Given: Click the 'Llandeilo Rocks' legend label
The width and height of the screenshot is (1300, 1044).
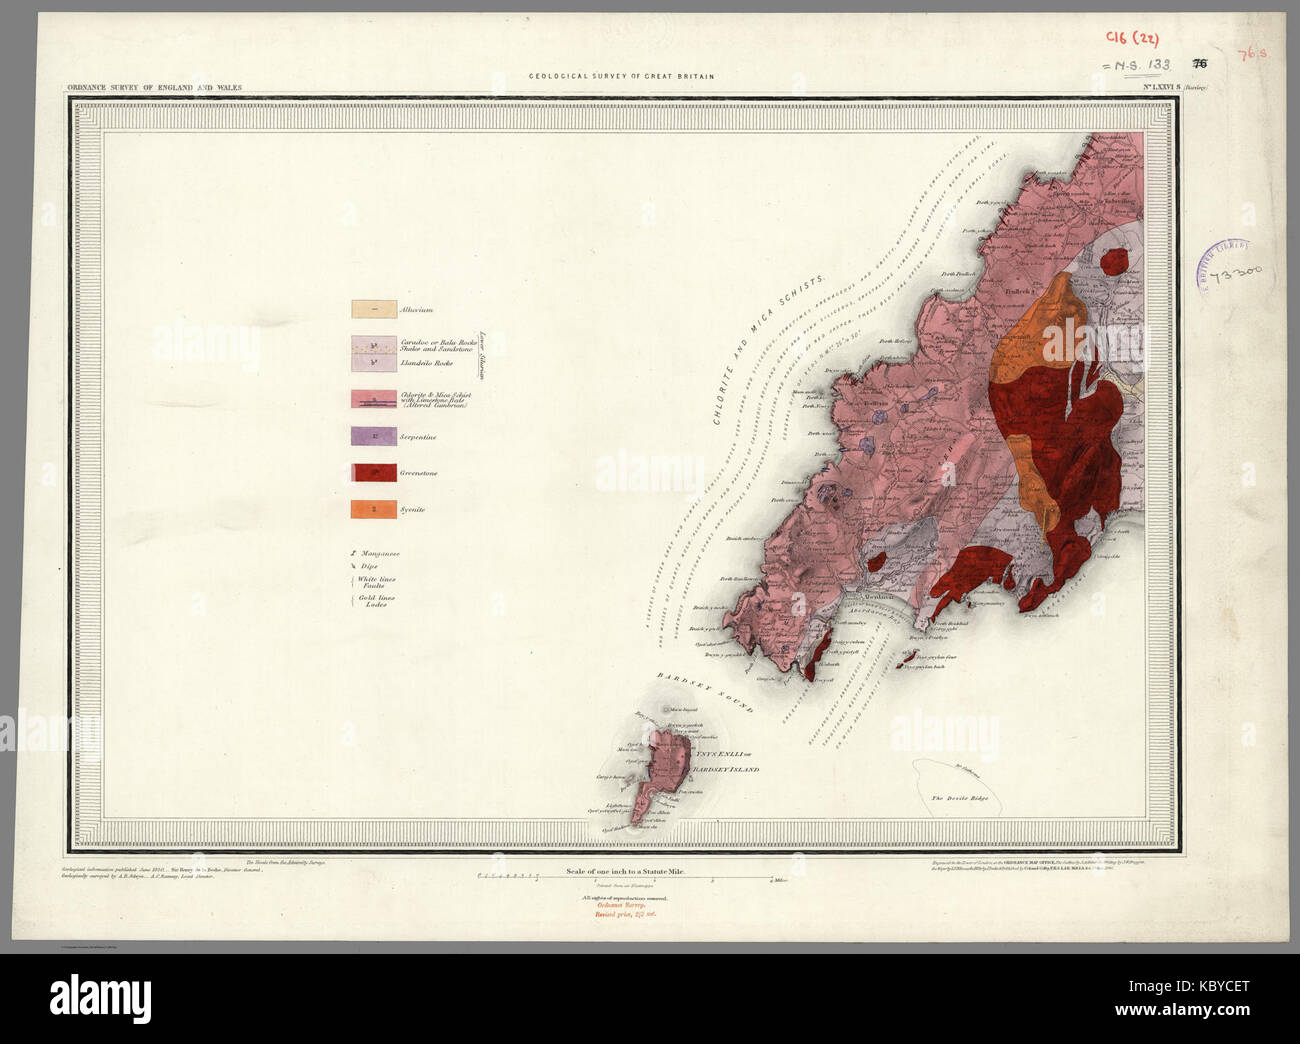Looking at the screenshot, I should tap(425, 363).
